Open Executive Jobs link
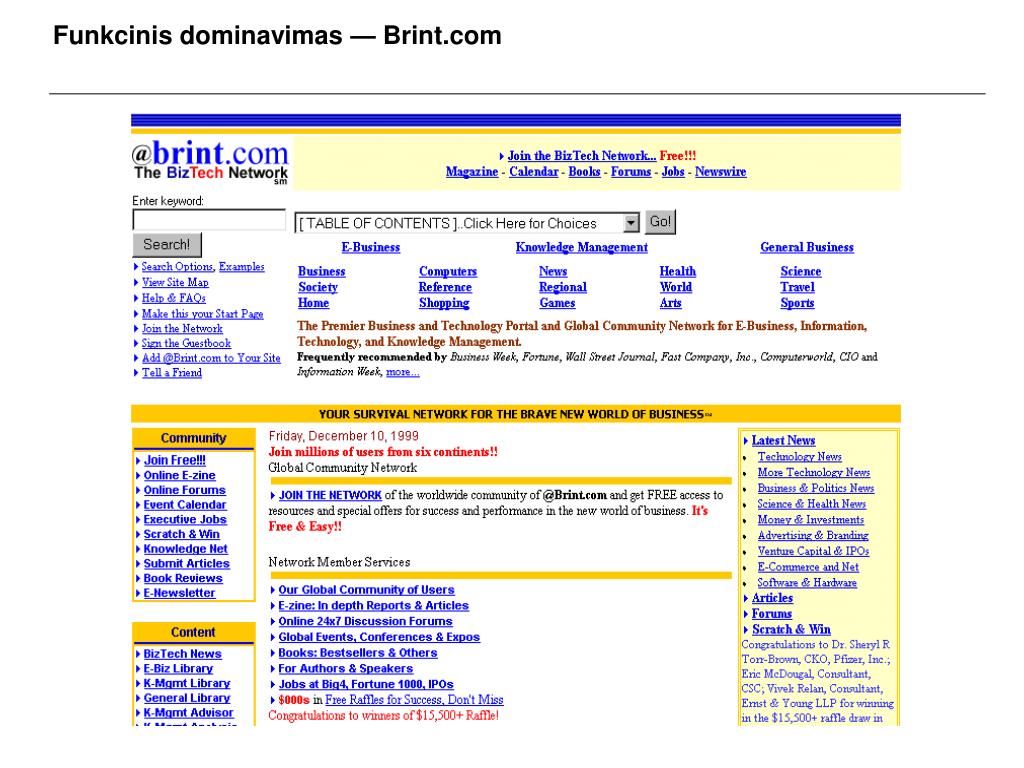Screen dimensions: 1024x768 tap(185, 520)
